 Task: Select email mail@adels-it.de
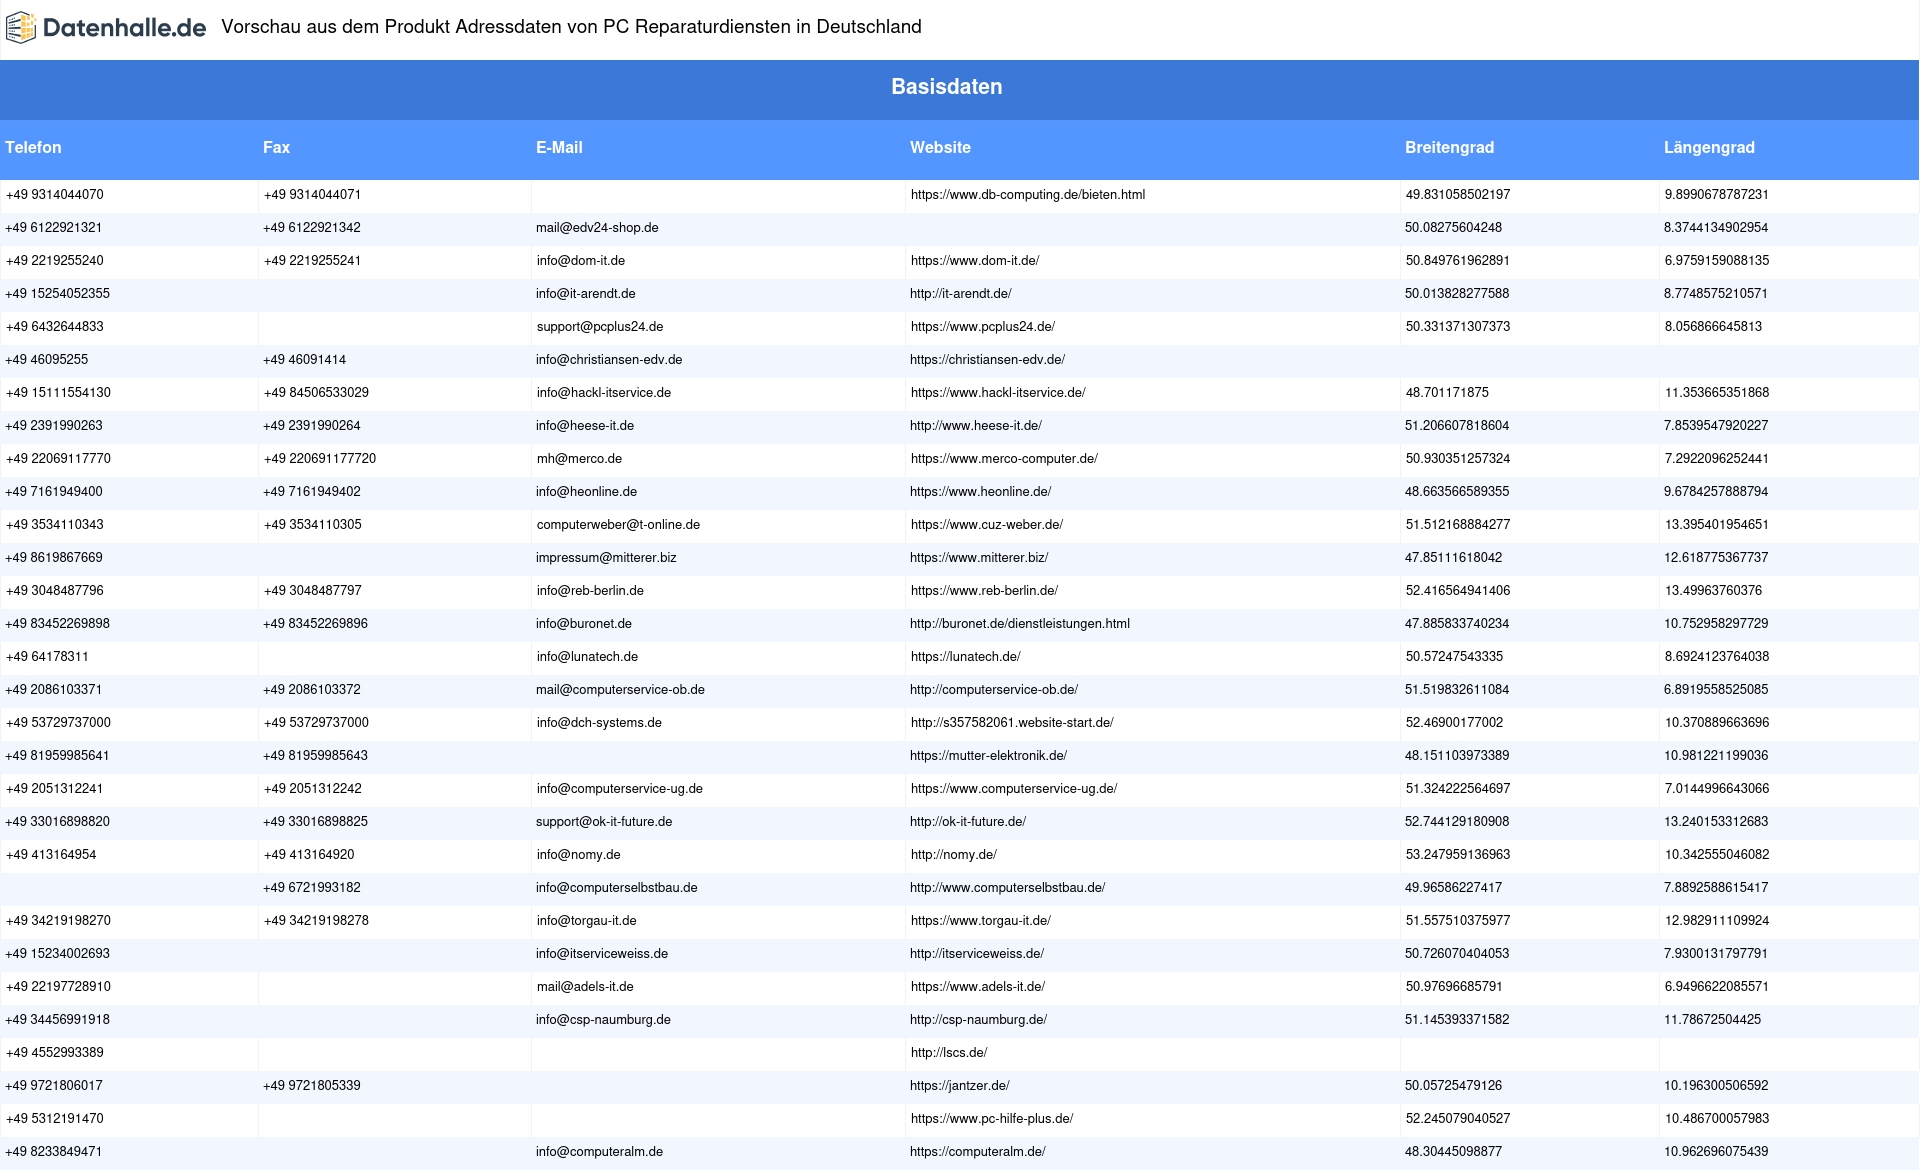click(585, 987)
